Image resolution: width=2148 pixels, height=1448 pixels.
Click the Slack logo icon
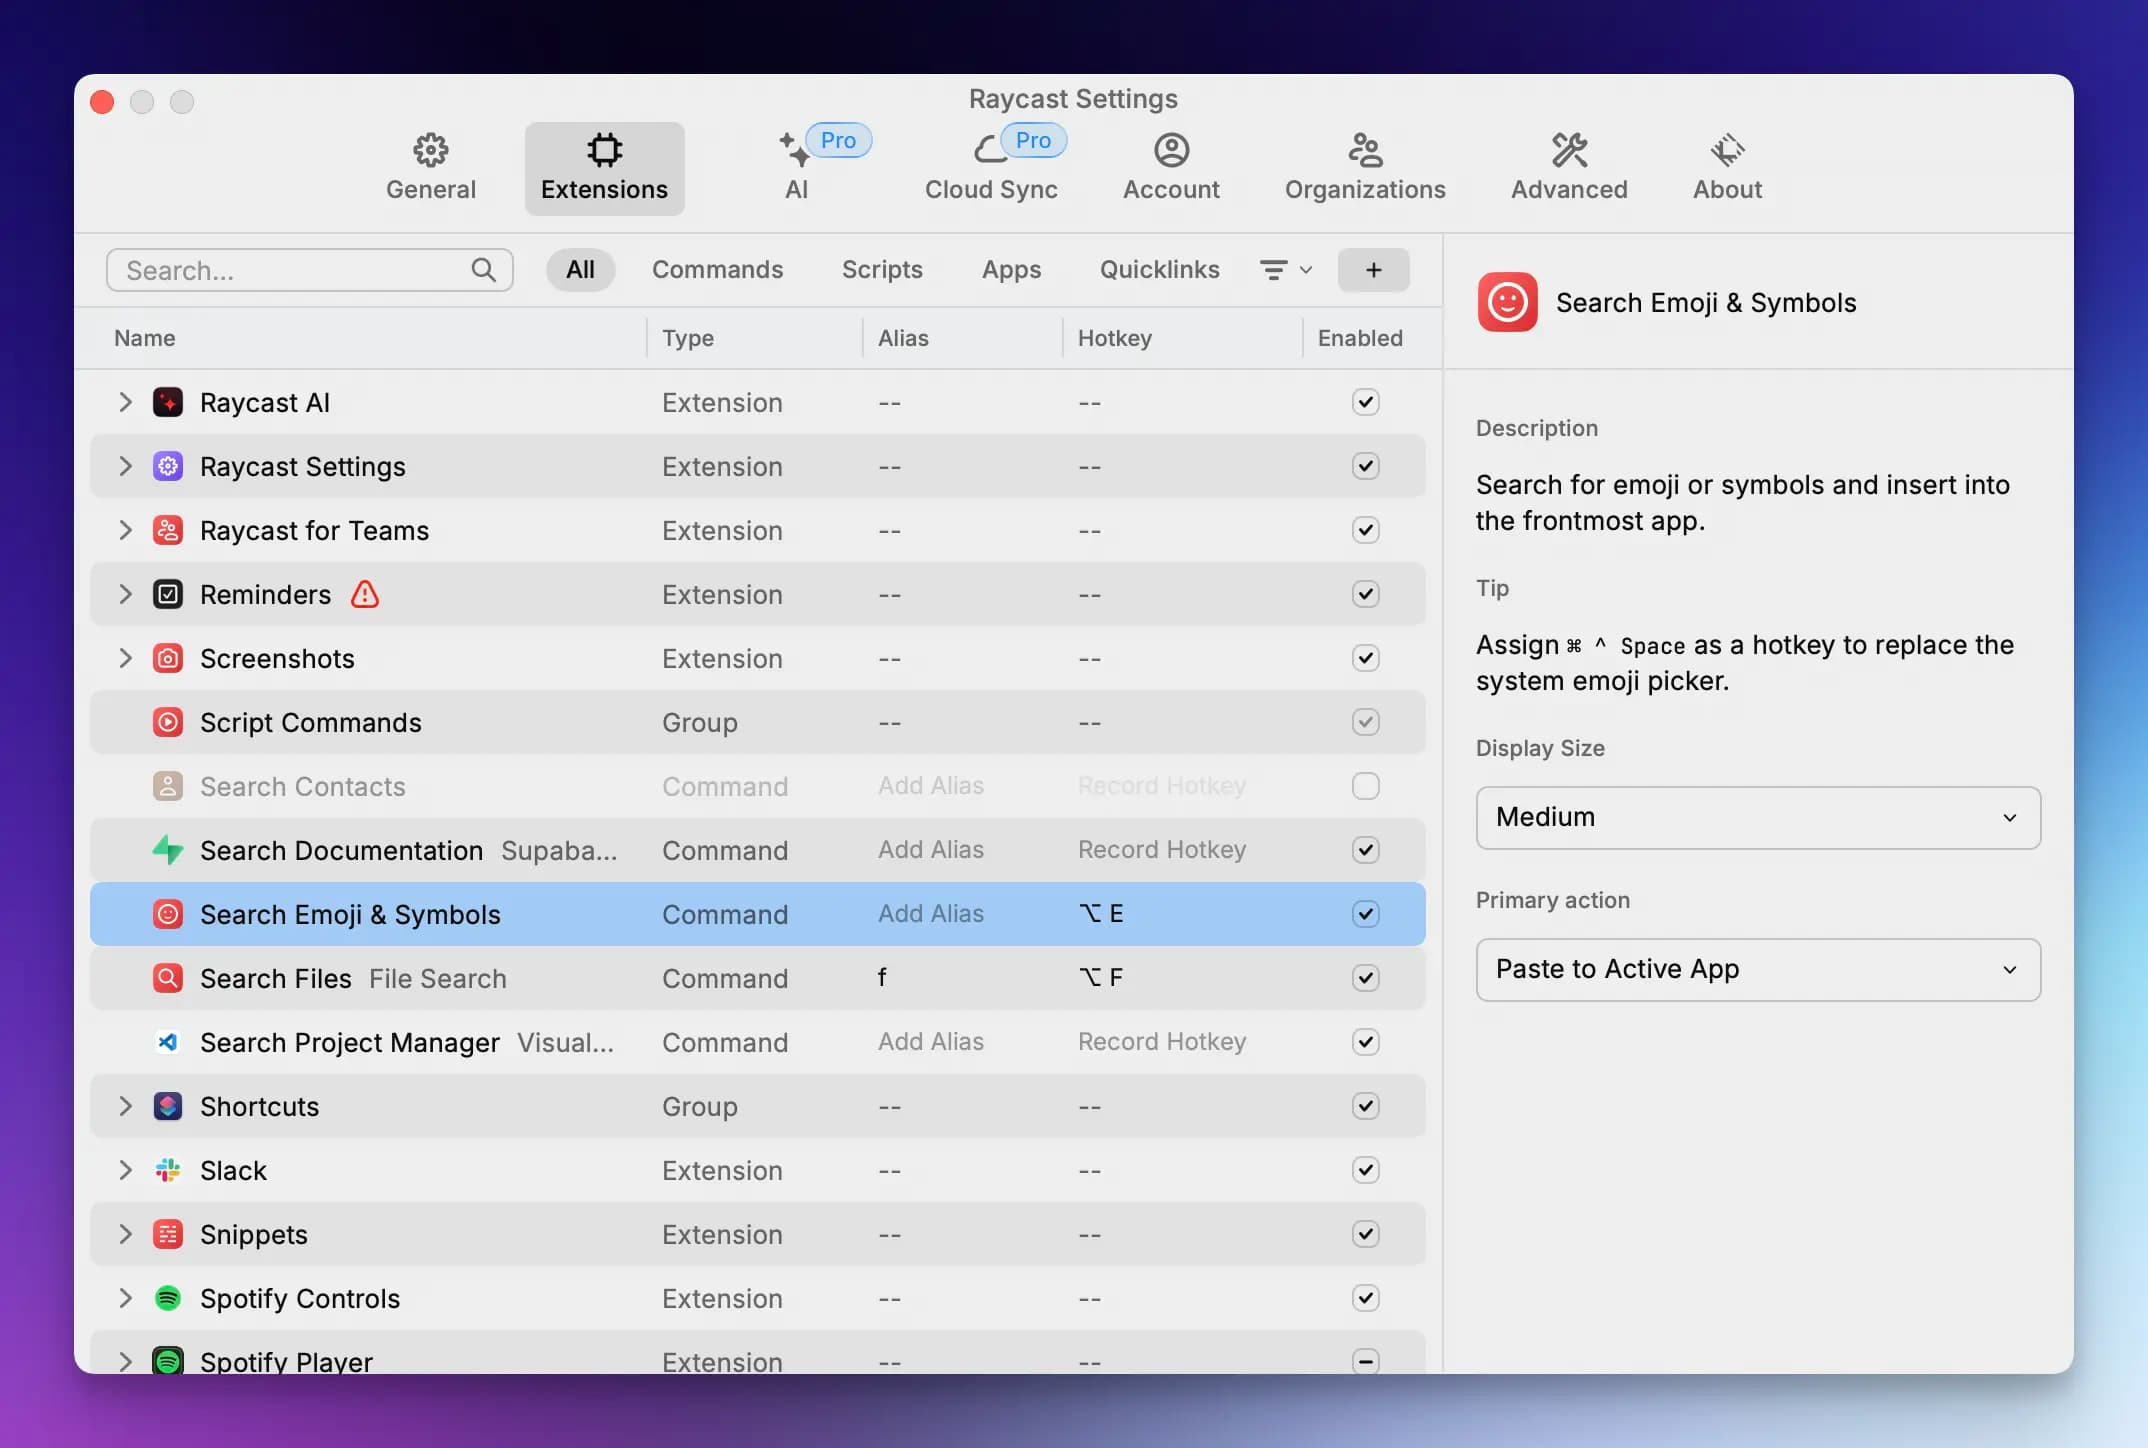(x=168, y=1170)
